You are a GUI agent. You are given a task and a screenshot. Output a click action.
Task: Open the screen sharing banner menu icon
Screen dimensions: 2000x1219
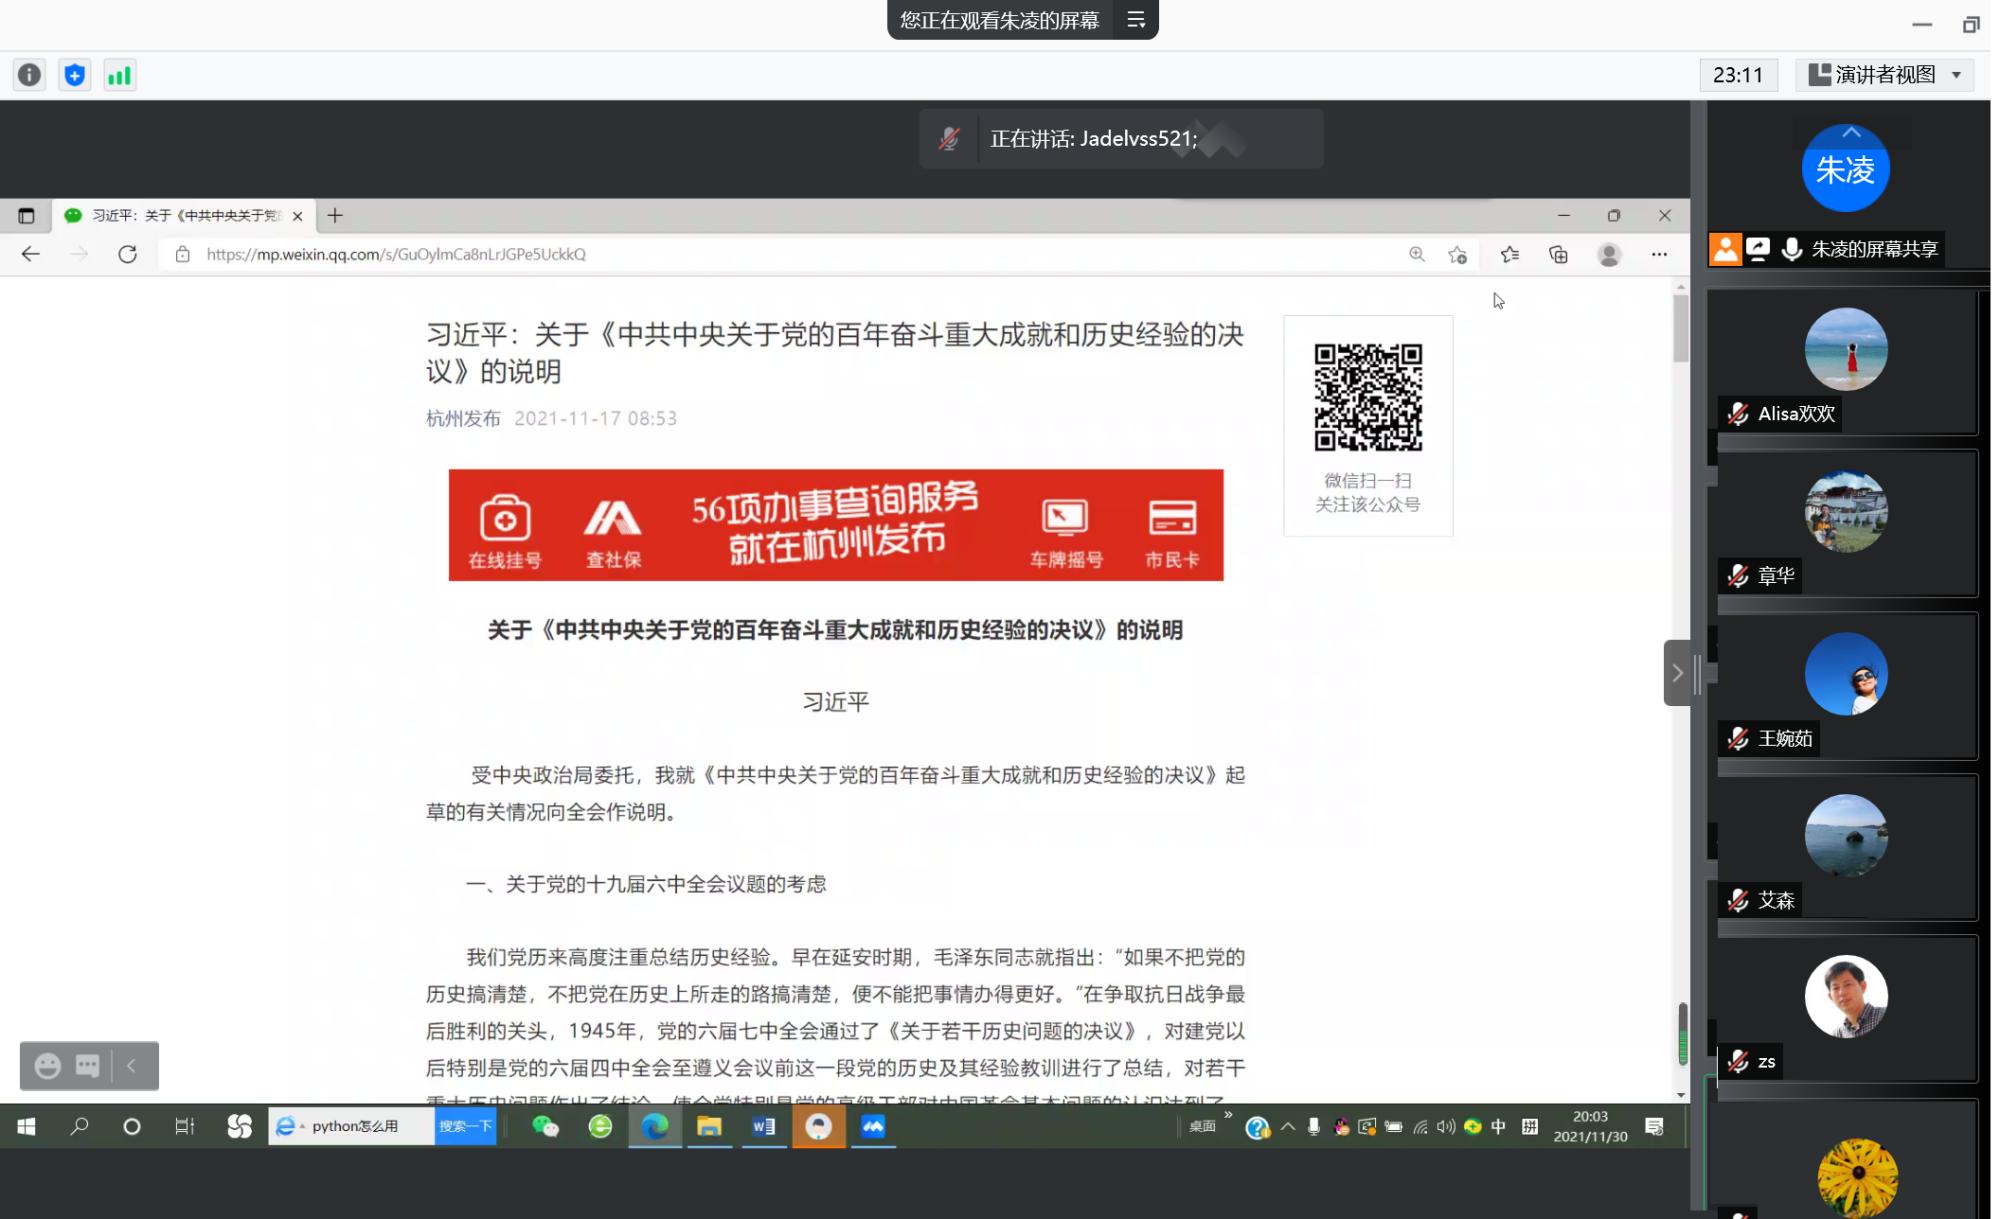(x=1136, y=20)
